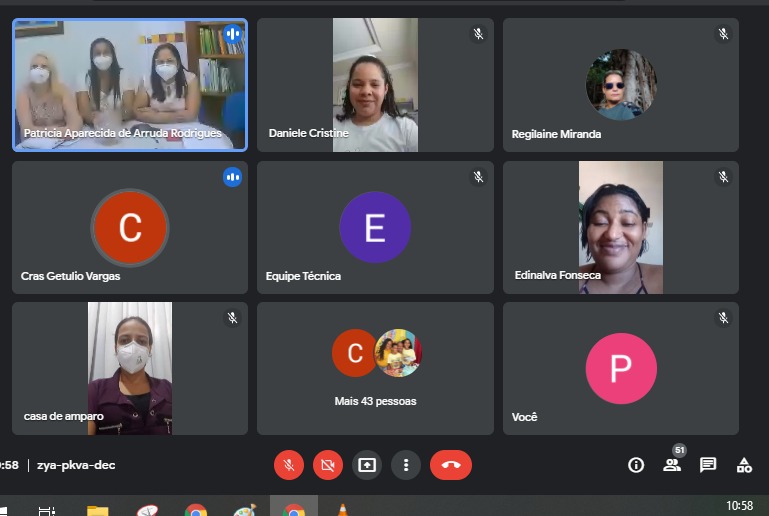769x516 pixels.
Task: Show the participants list with 51 badge
Action: point(672,465)
